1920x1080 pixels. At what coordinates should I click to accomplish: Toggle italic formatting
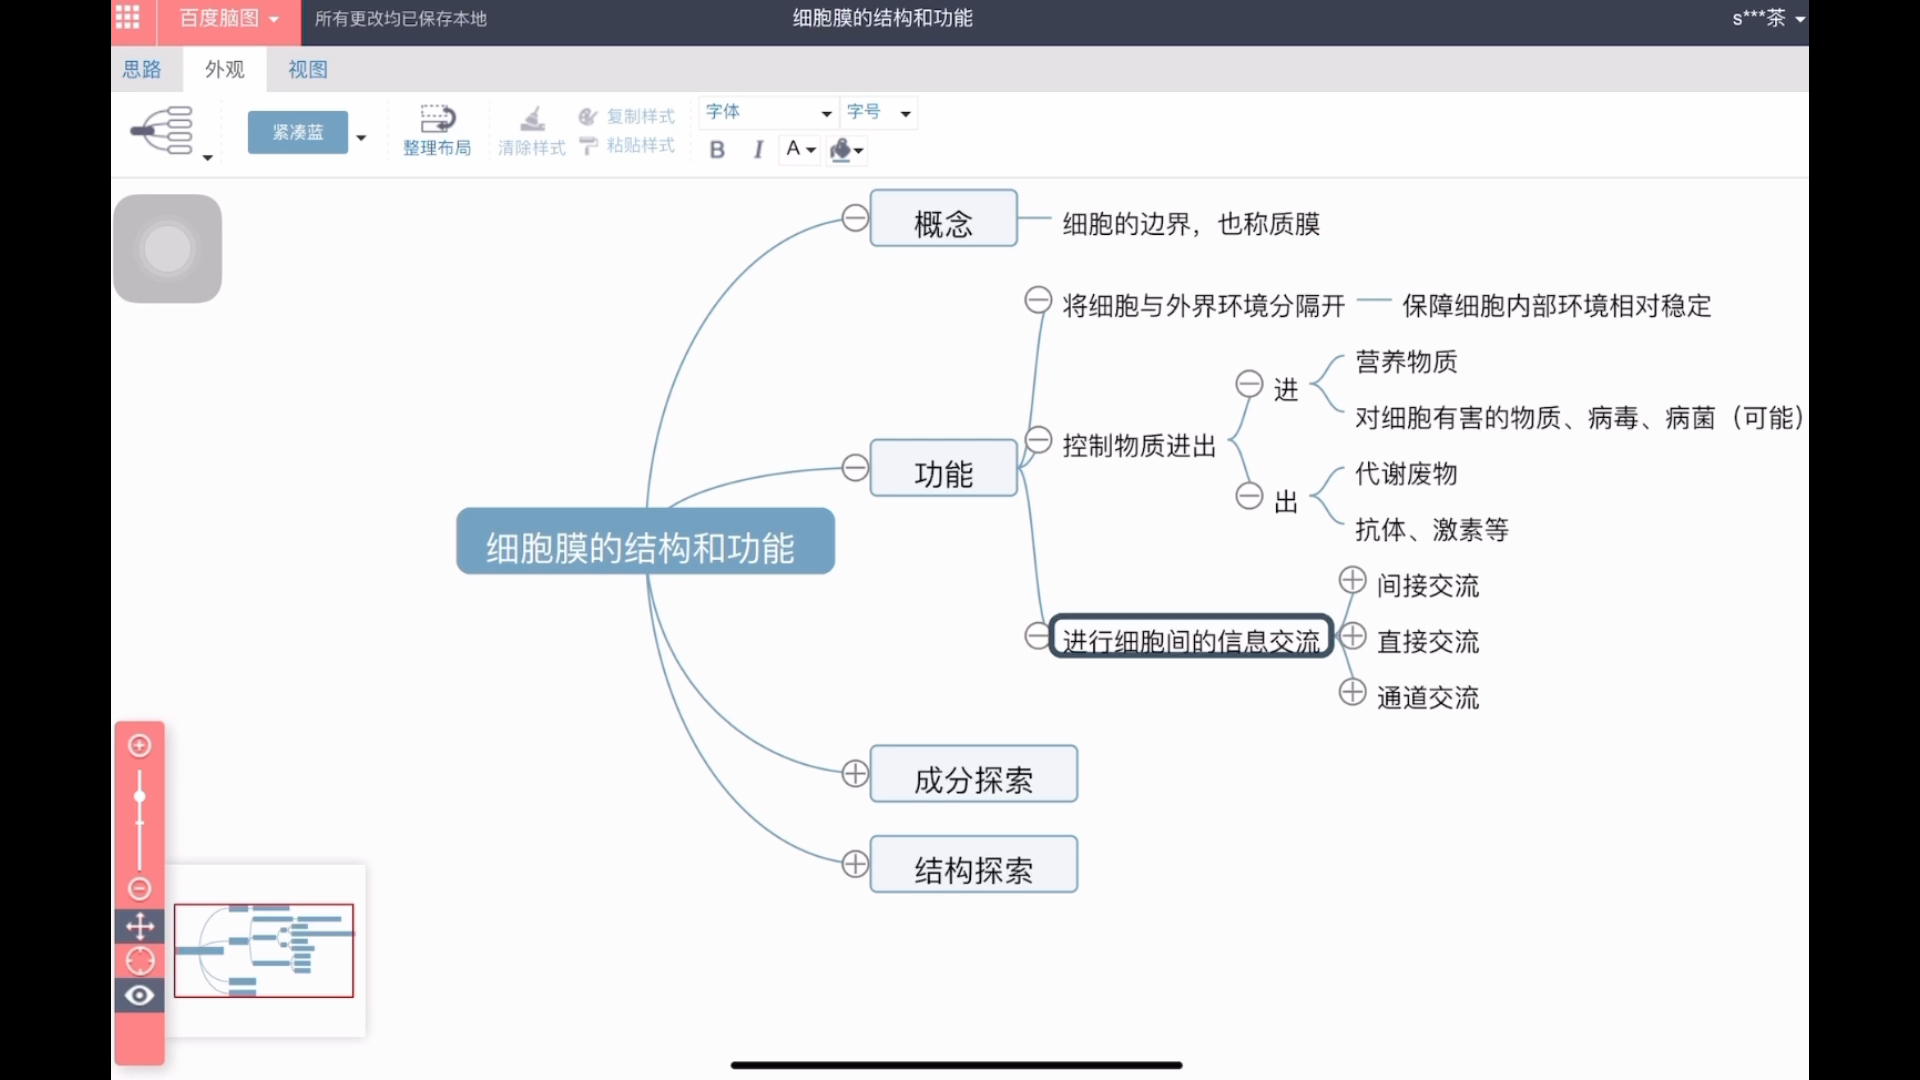click(758, 149)
